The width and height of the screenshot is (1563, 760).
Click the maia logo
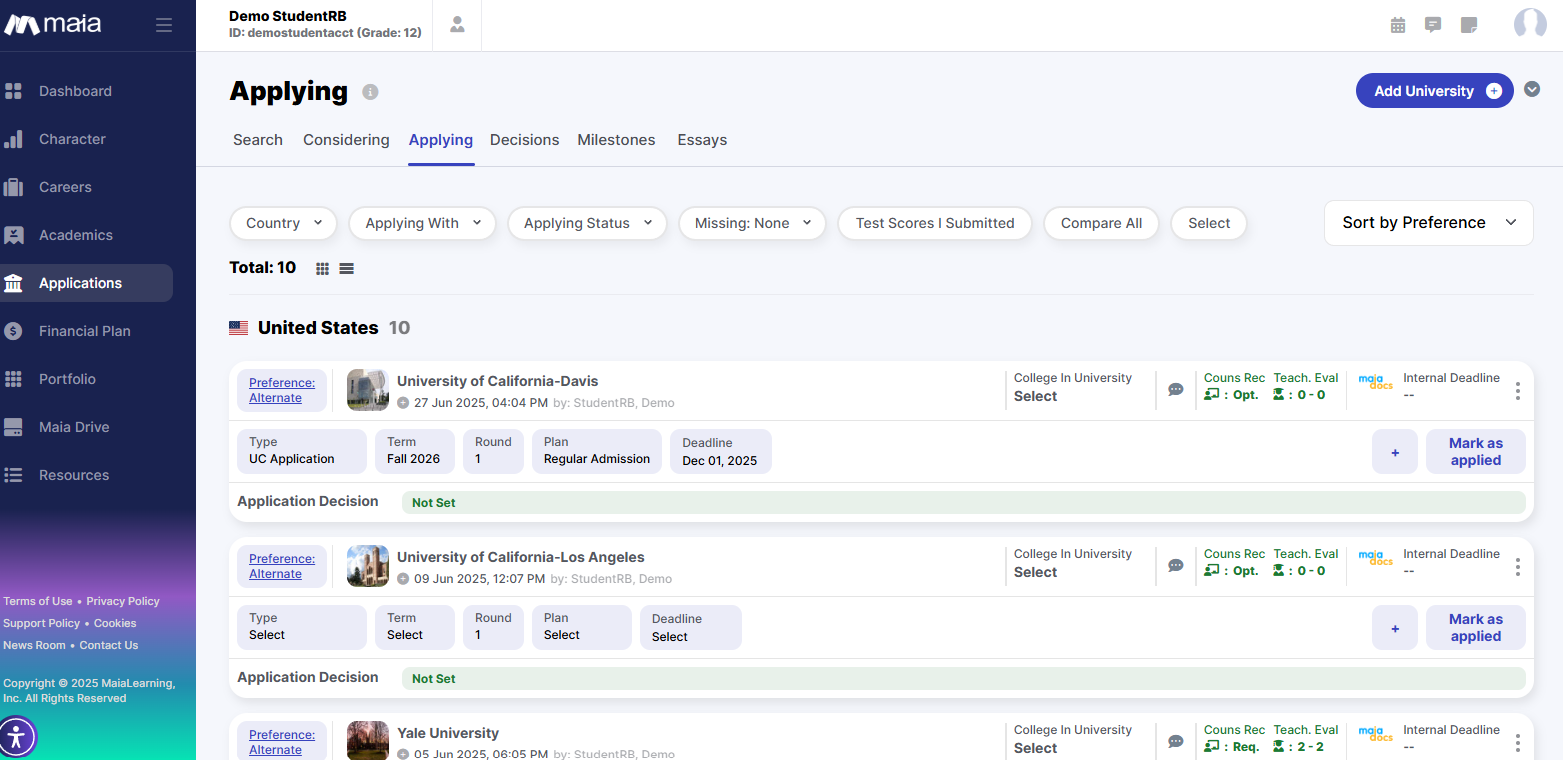coord(53,25)
